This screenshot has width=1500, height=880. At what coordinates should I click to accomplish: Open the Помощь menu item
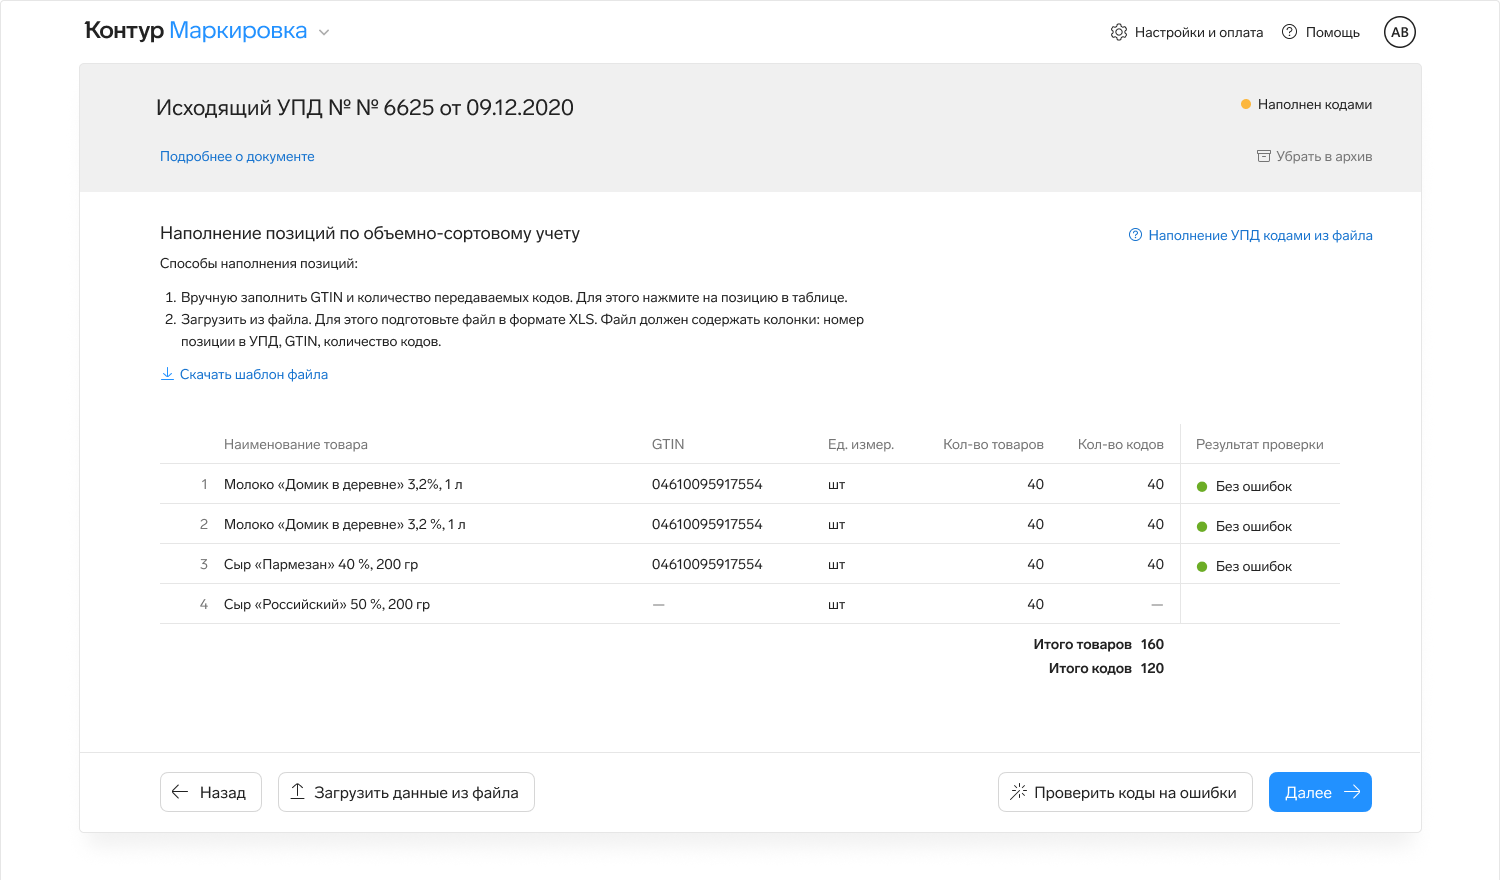click(x=1332, y=32)
